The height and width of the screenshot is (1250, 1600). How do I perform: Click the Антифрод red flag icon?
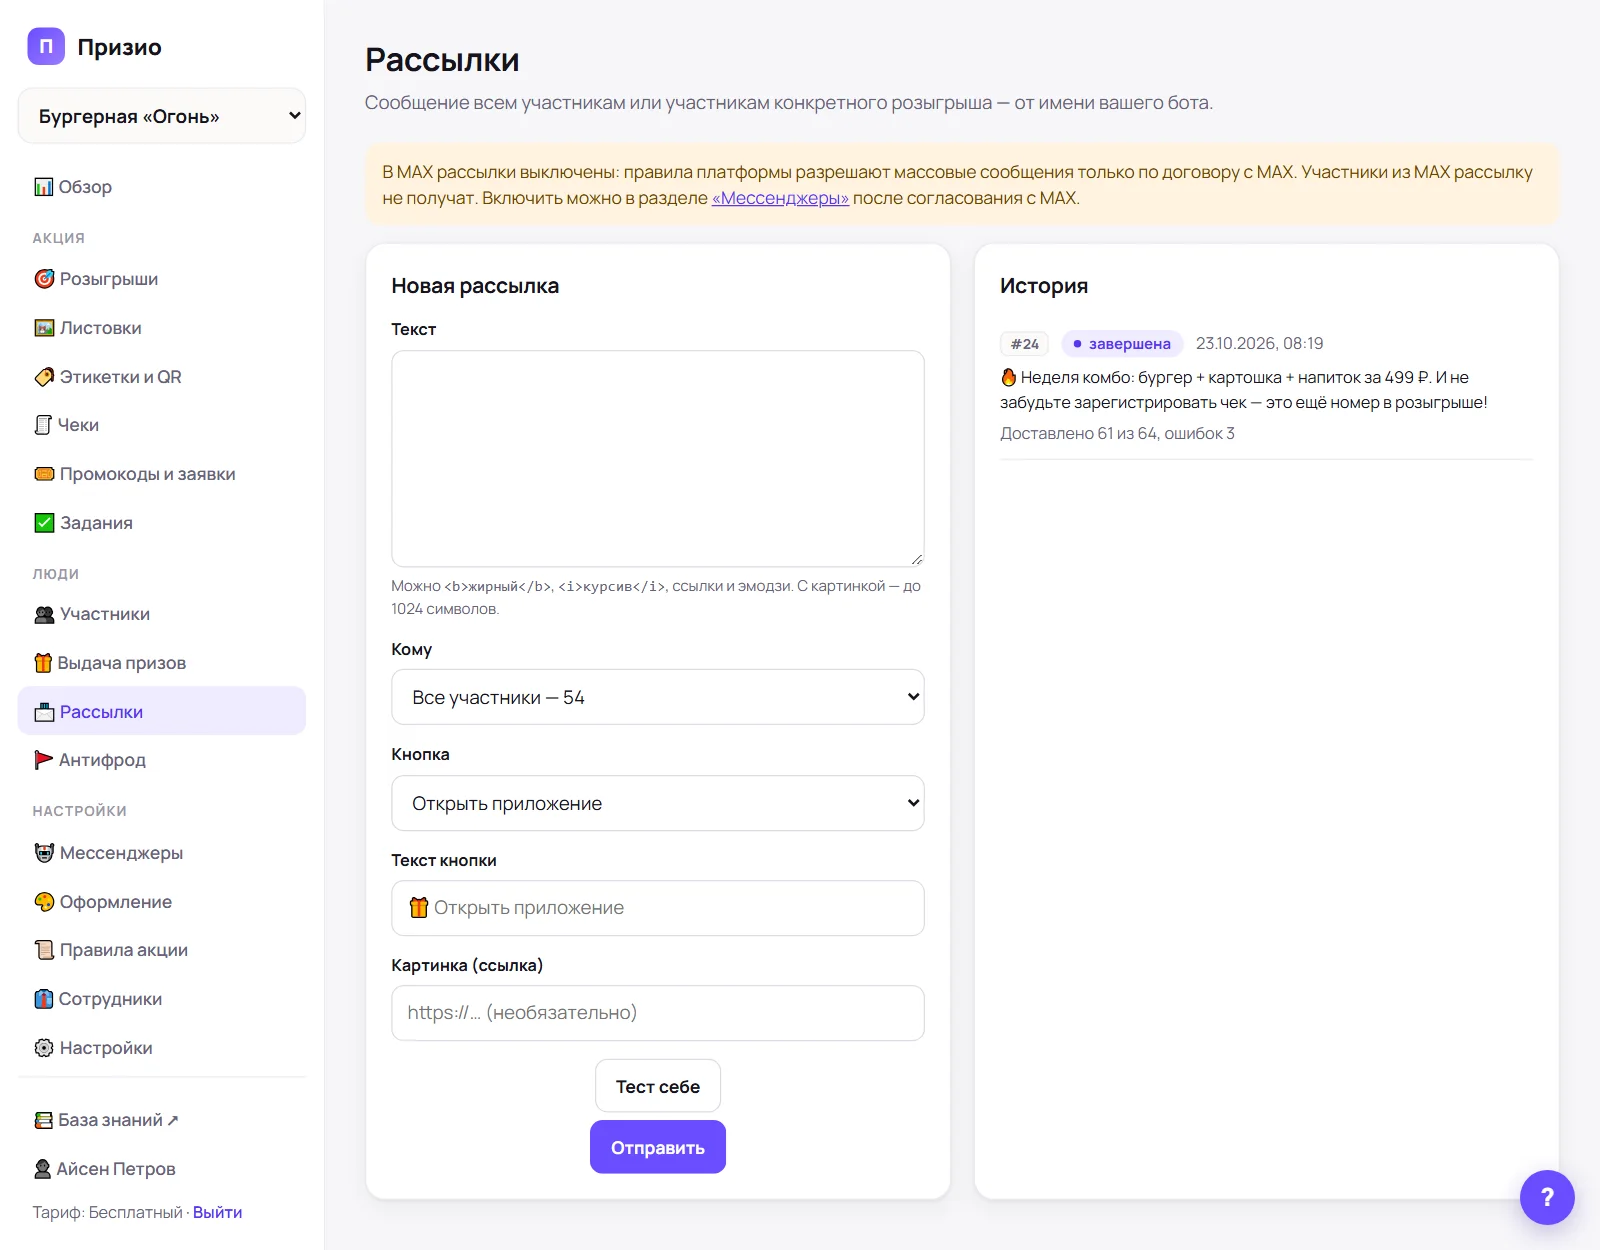pyautogui.click(x=44, y=760)
